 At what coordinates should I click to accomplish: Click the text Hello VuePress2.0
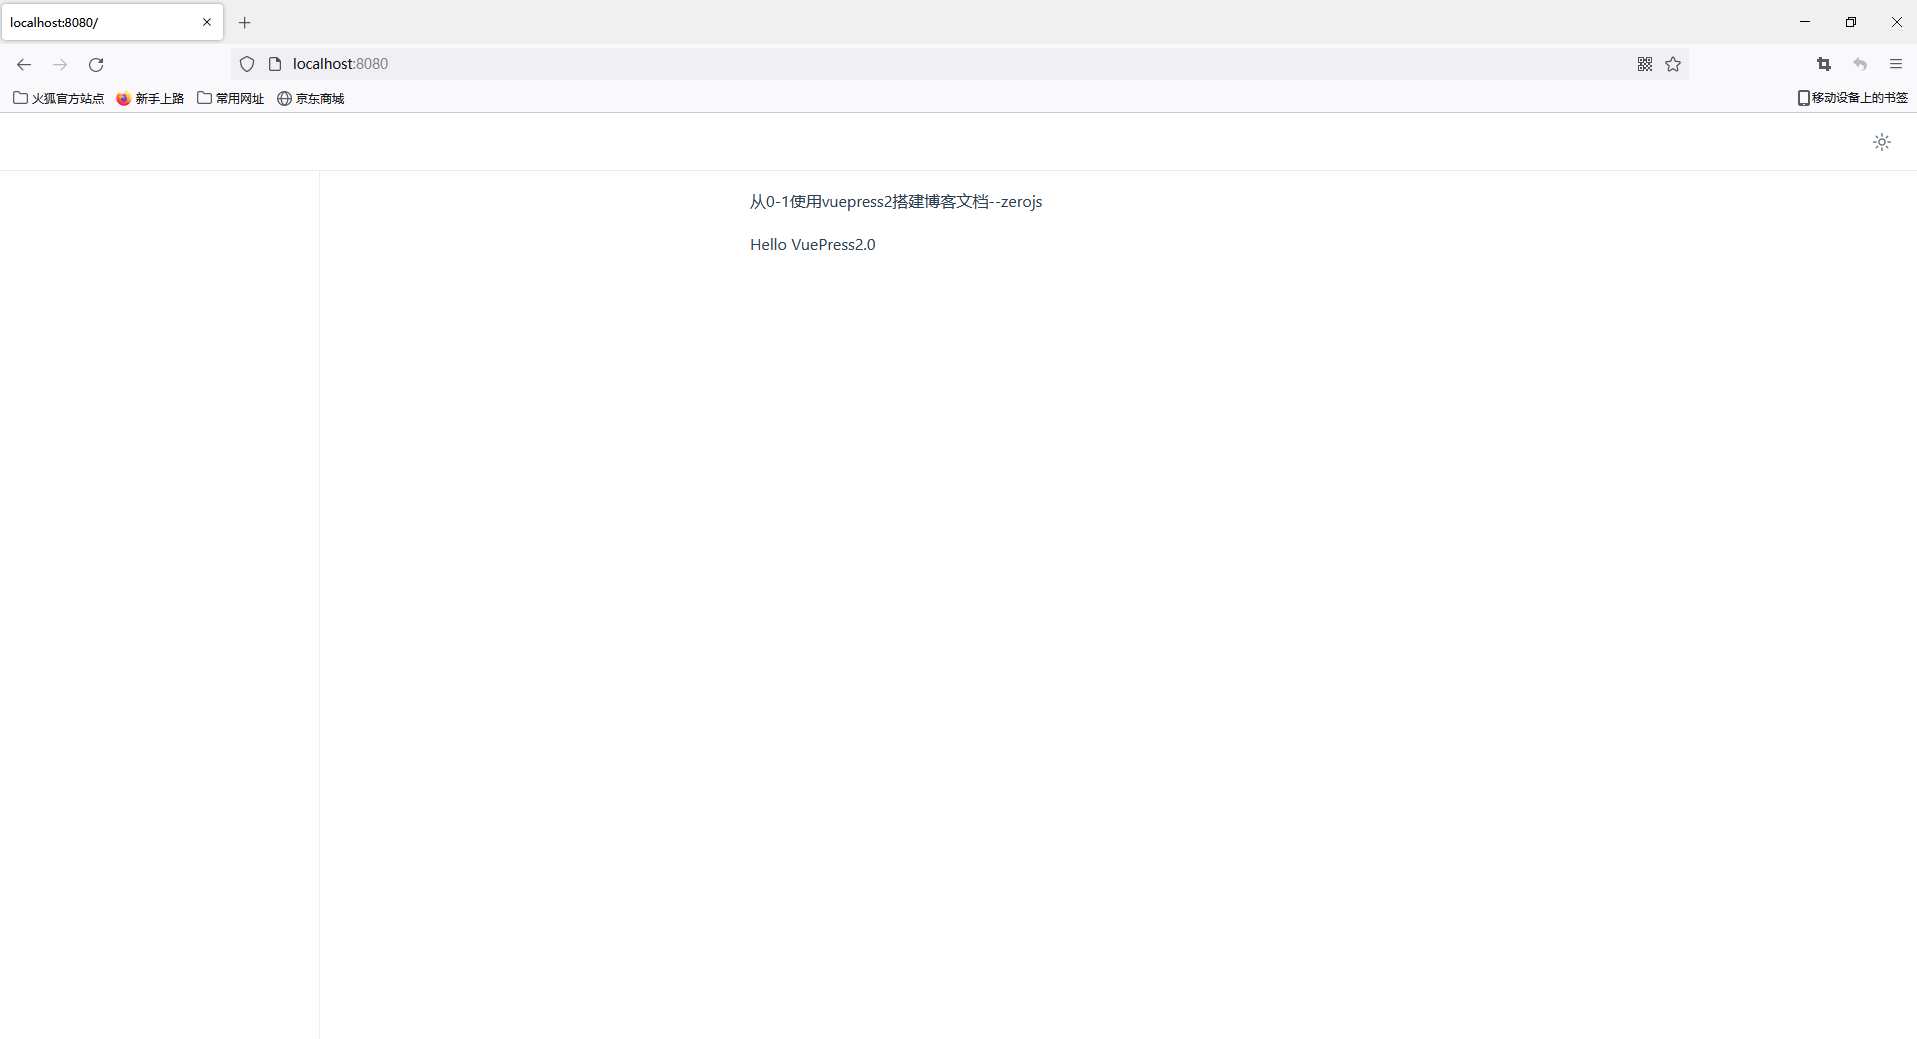click(x=812, y=245)
